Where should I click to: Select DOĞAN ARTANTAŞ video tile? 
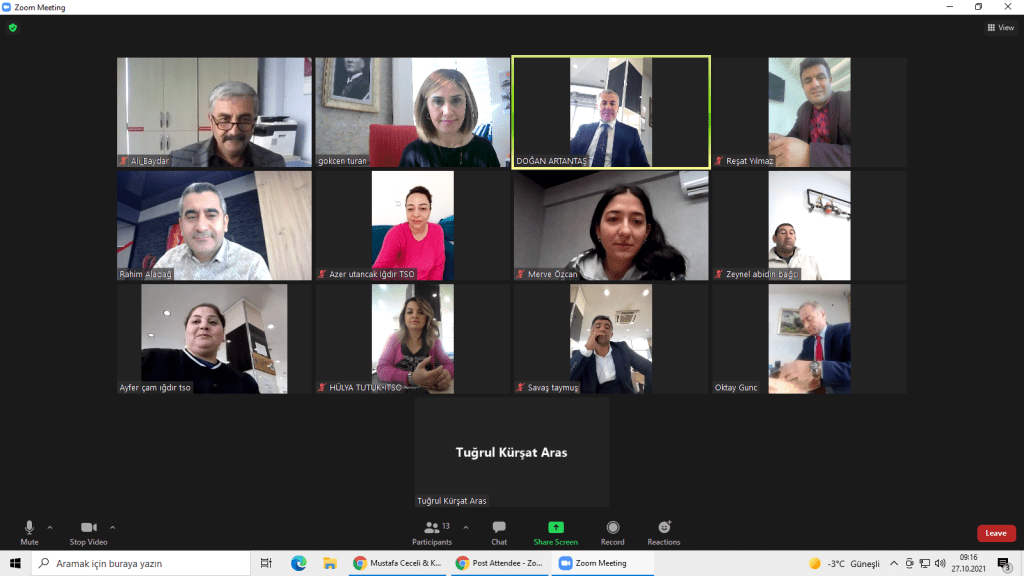coord(610,111)
